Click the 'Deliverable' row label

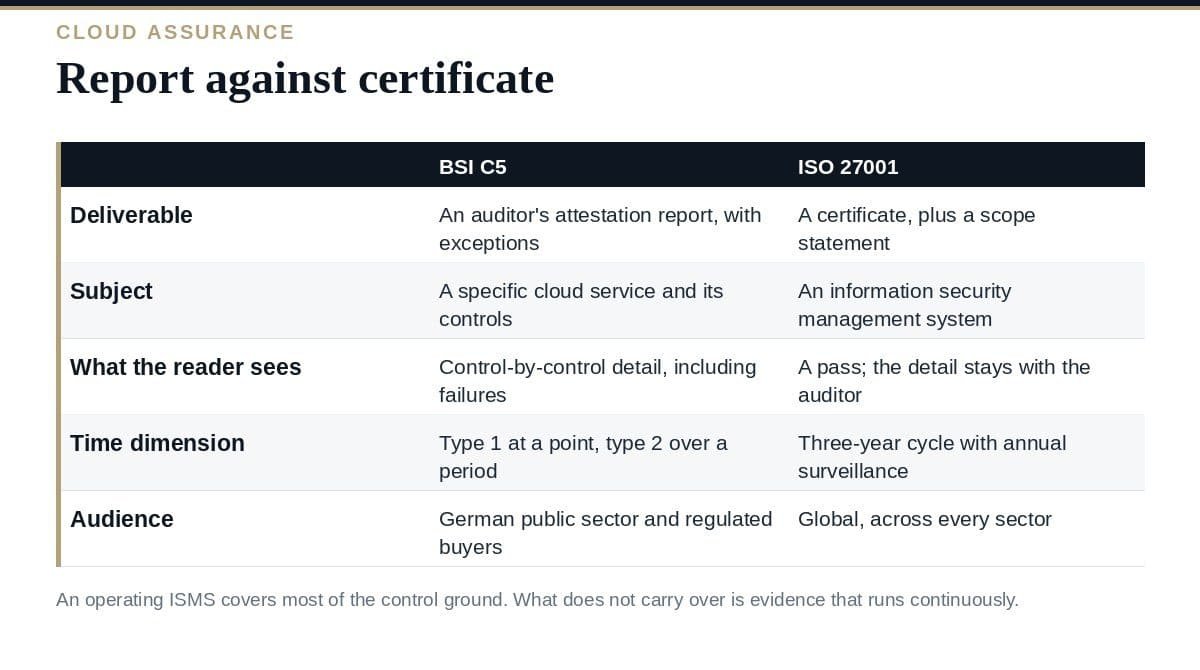coord(131,215)
